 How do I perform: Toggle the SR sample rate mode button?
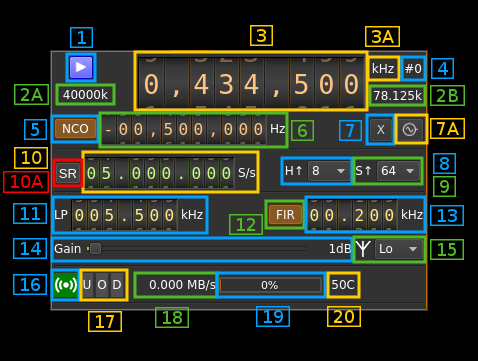pyautogui.click(x=68, y=173)
